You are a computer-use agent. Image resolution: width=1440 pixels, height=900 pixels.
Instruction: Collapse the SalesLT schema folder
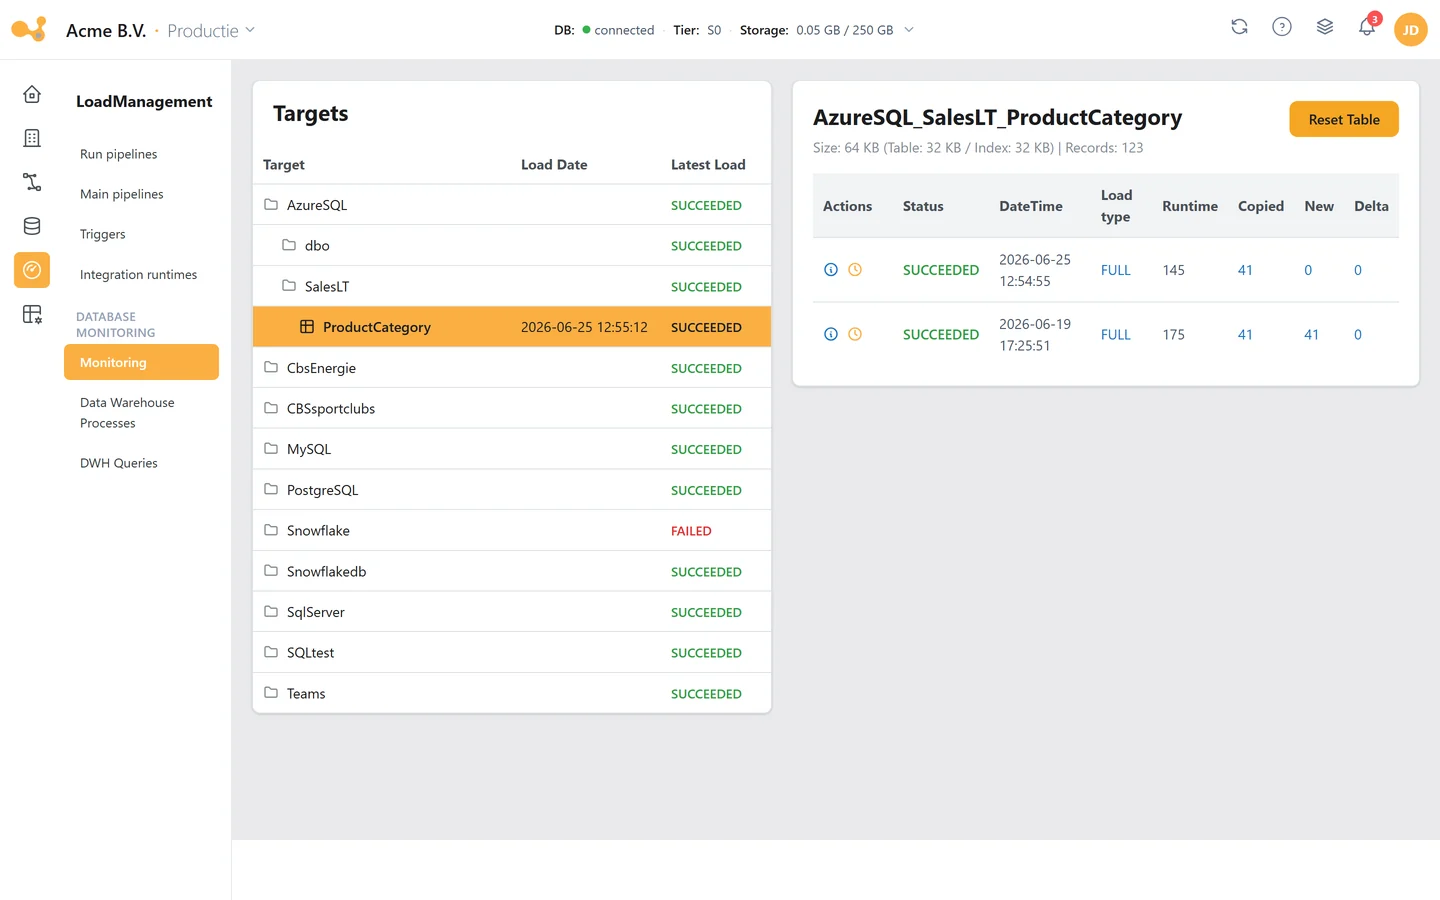tap(512, 286)
